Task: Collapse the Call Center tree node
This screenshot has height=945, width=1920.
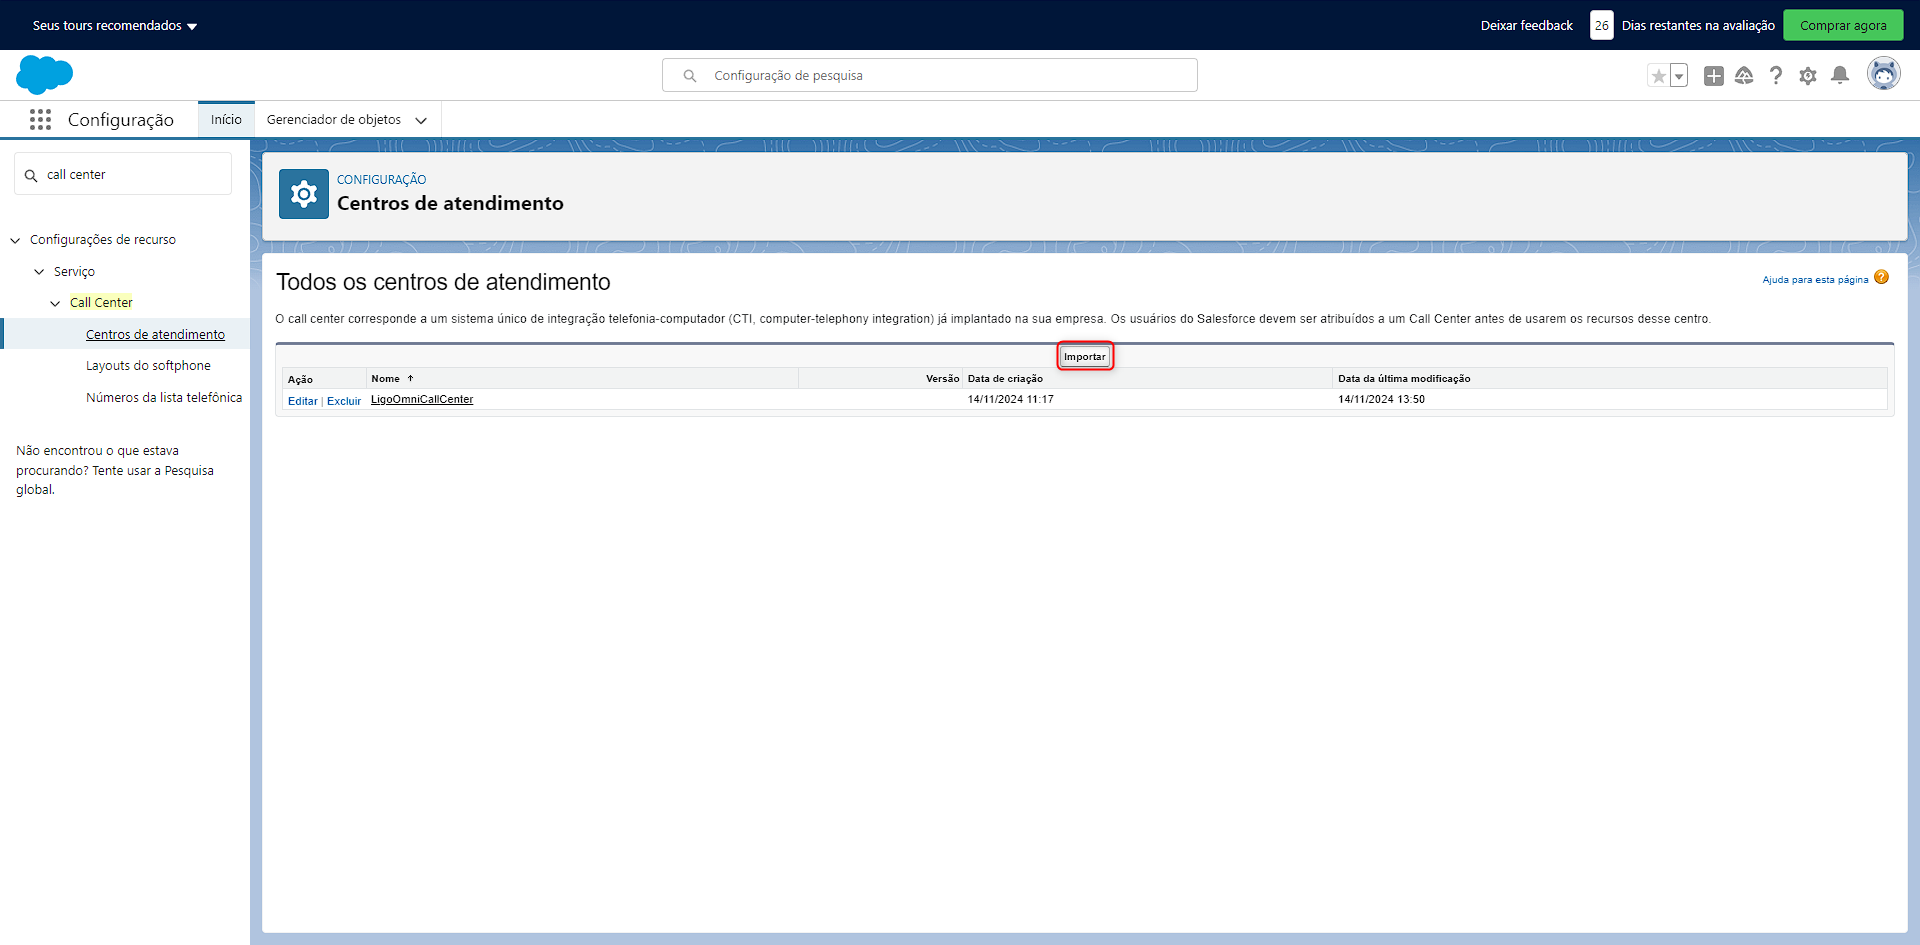Action: [x=55, y=303]
